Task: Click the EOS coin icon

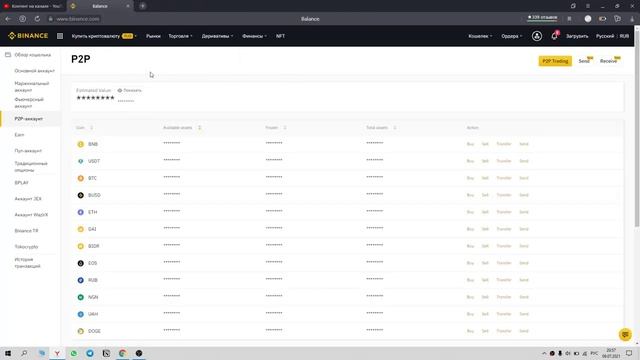Action: [x=80, y=263]
